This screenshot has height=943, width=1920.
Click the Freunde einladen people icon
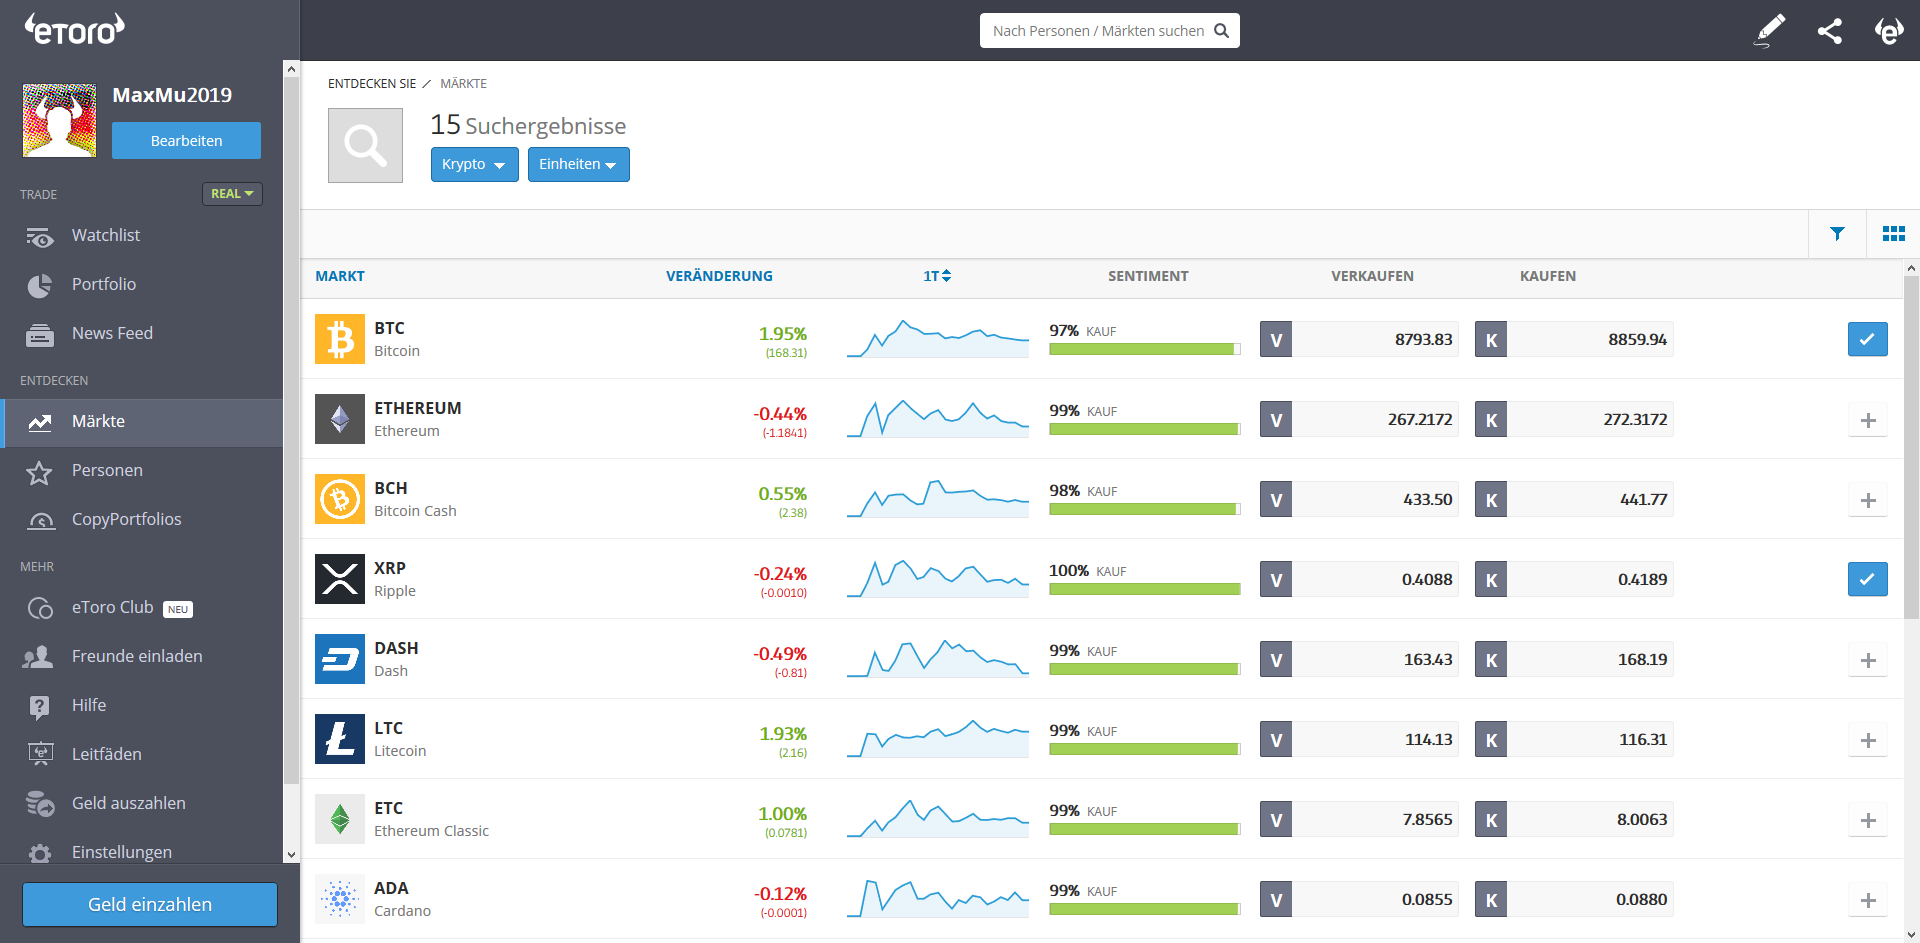(x=38, y=657)
